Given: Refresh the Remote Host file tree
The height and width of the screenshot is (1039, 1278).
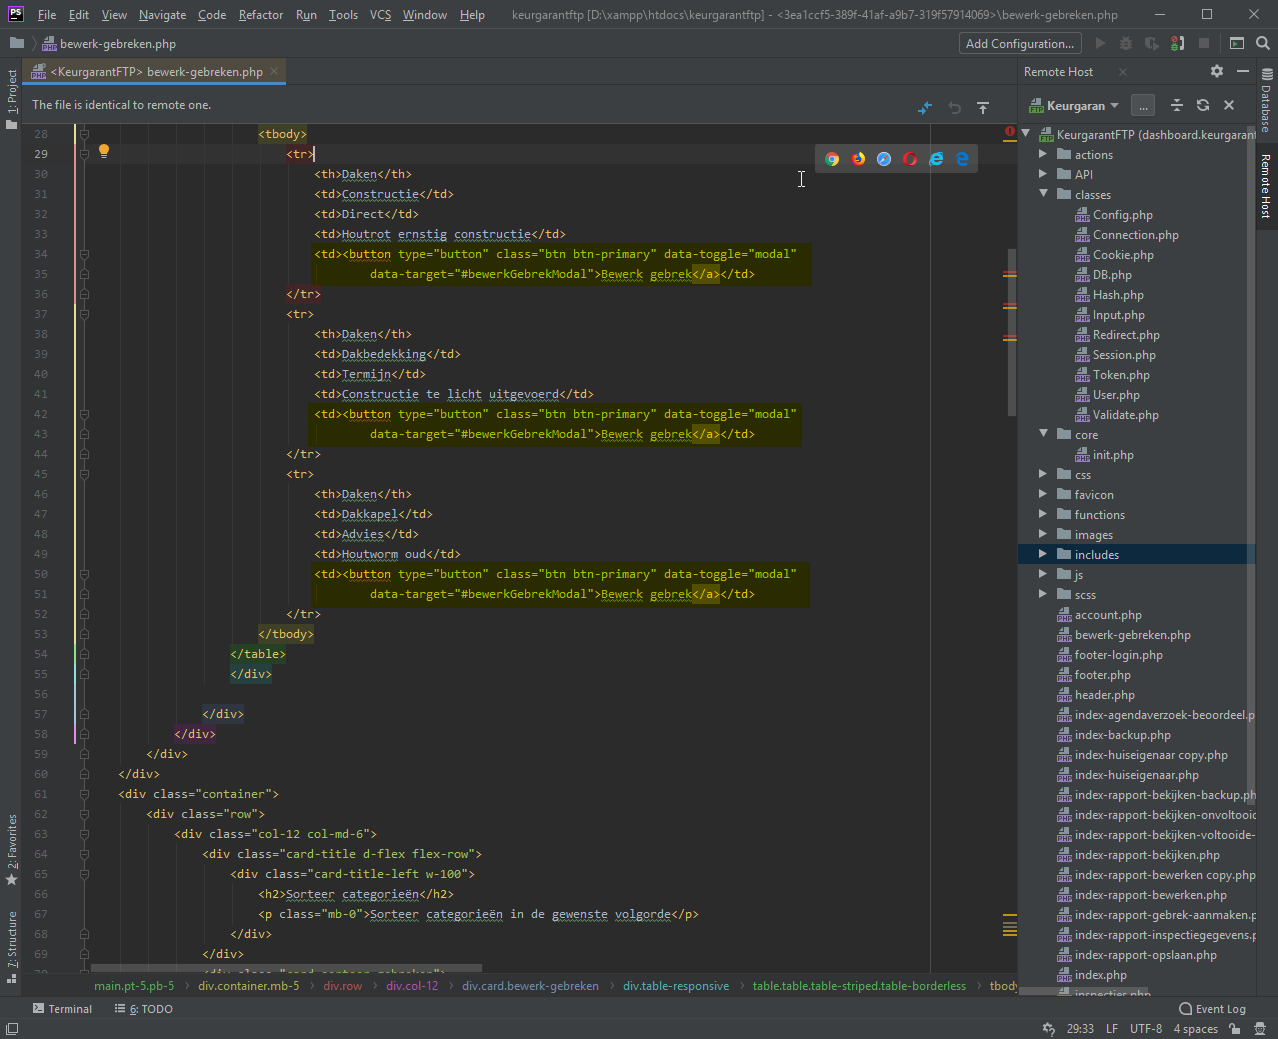Looking at the screenshot, I should (1203, 105).
